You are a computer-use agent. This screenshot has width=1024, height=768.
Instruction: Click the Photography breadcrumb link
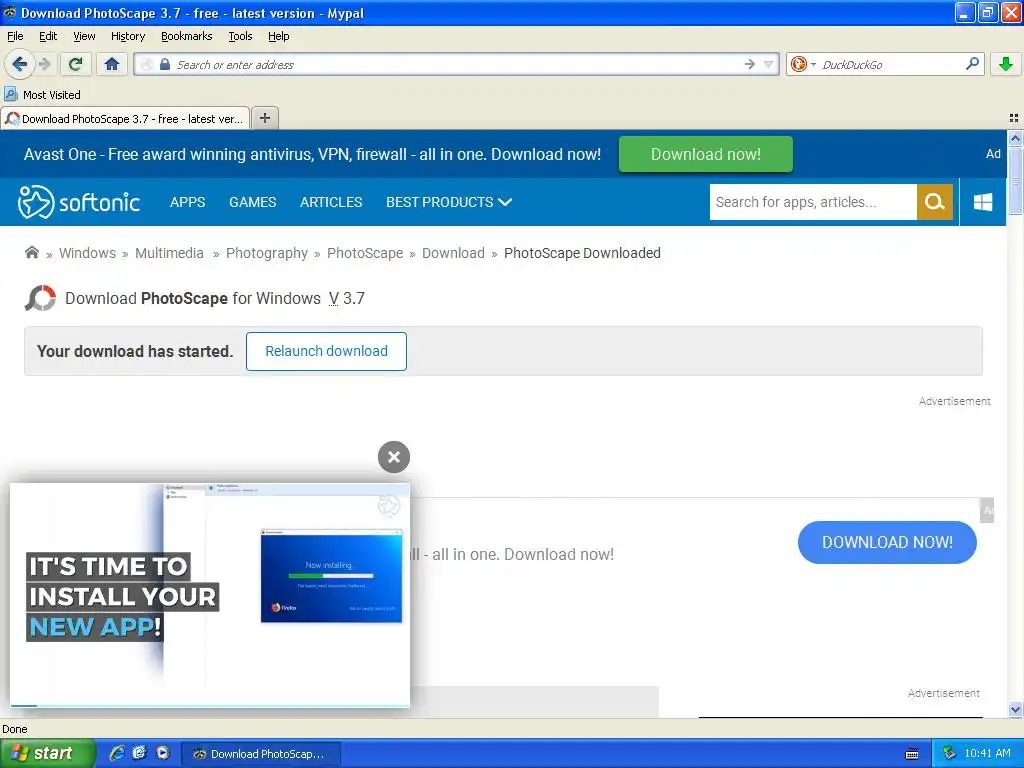(x=266, y=253)
